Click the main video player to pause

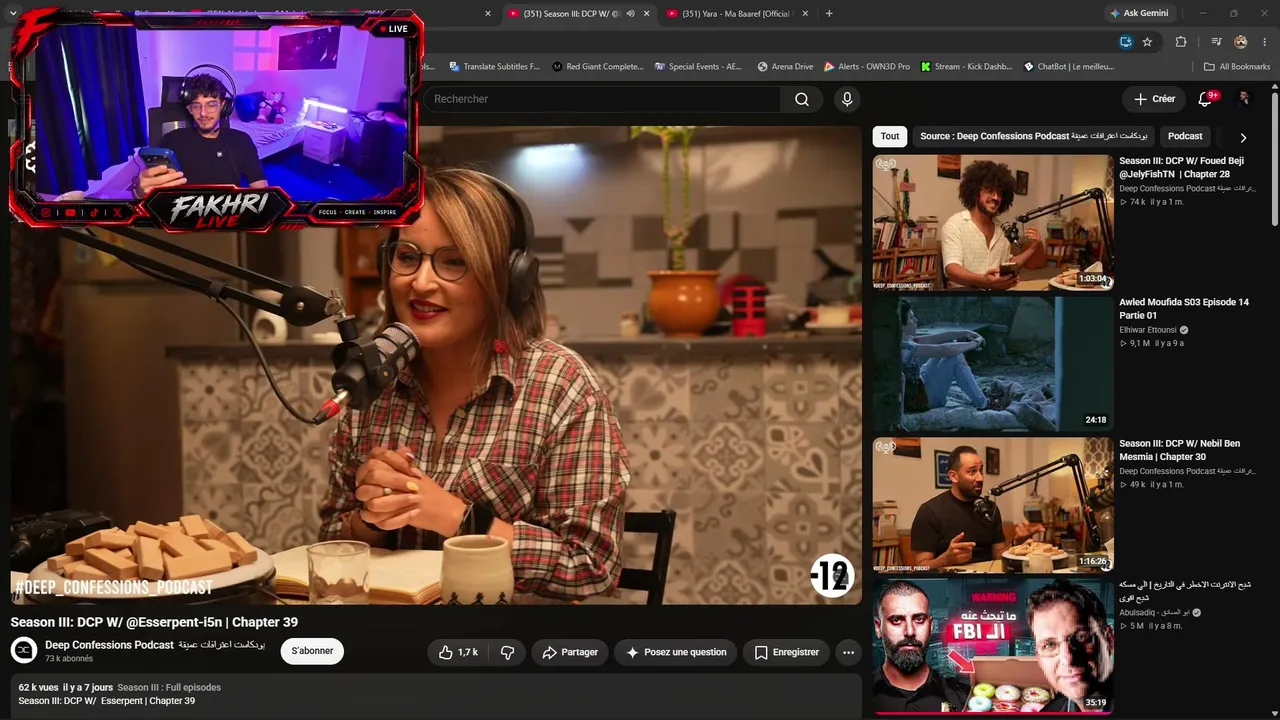[x=436, y=365]
